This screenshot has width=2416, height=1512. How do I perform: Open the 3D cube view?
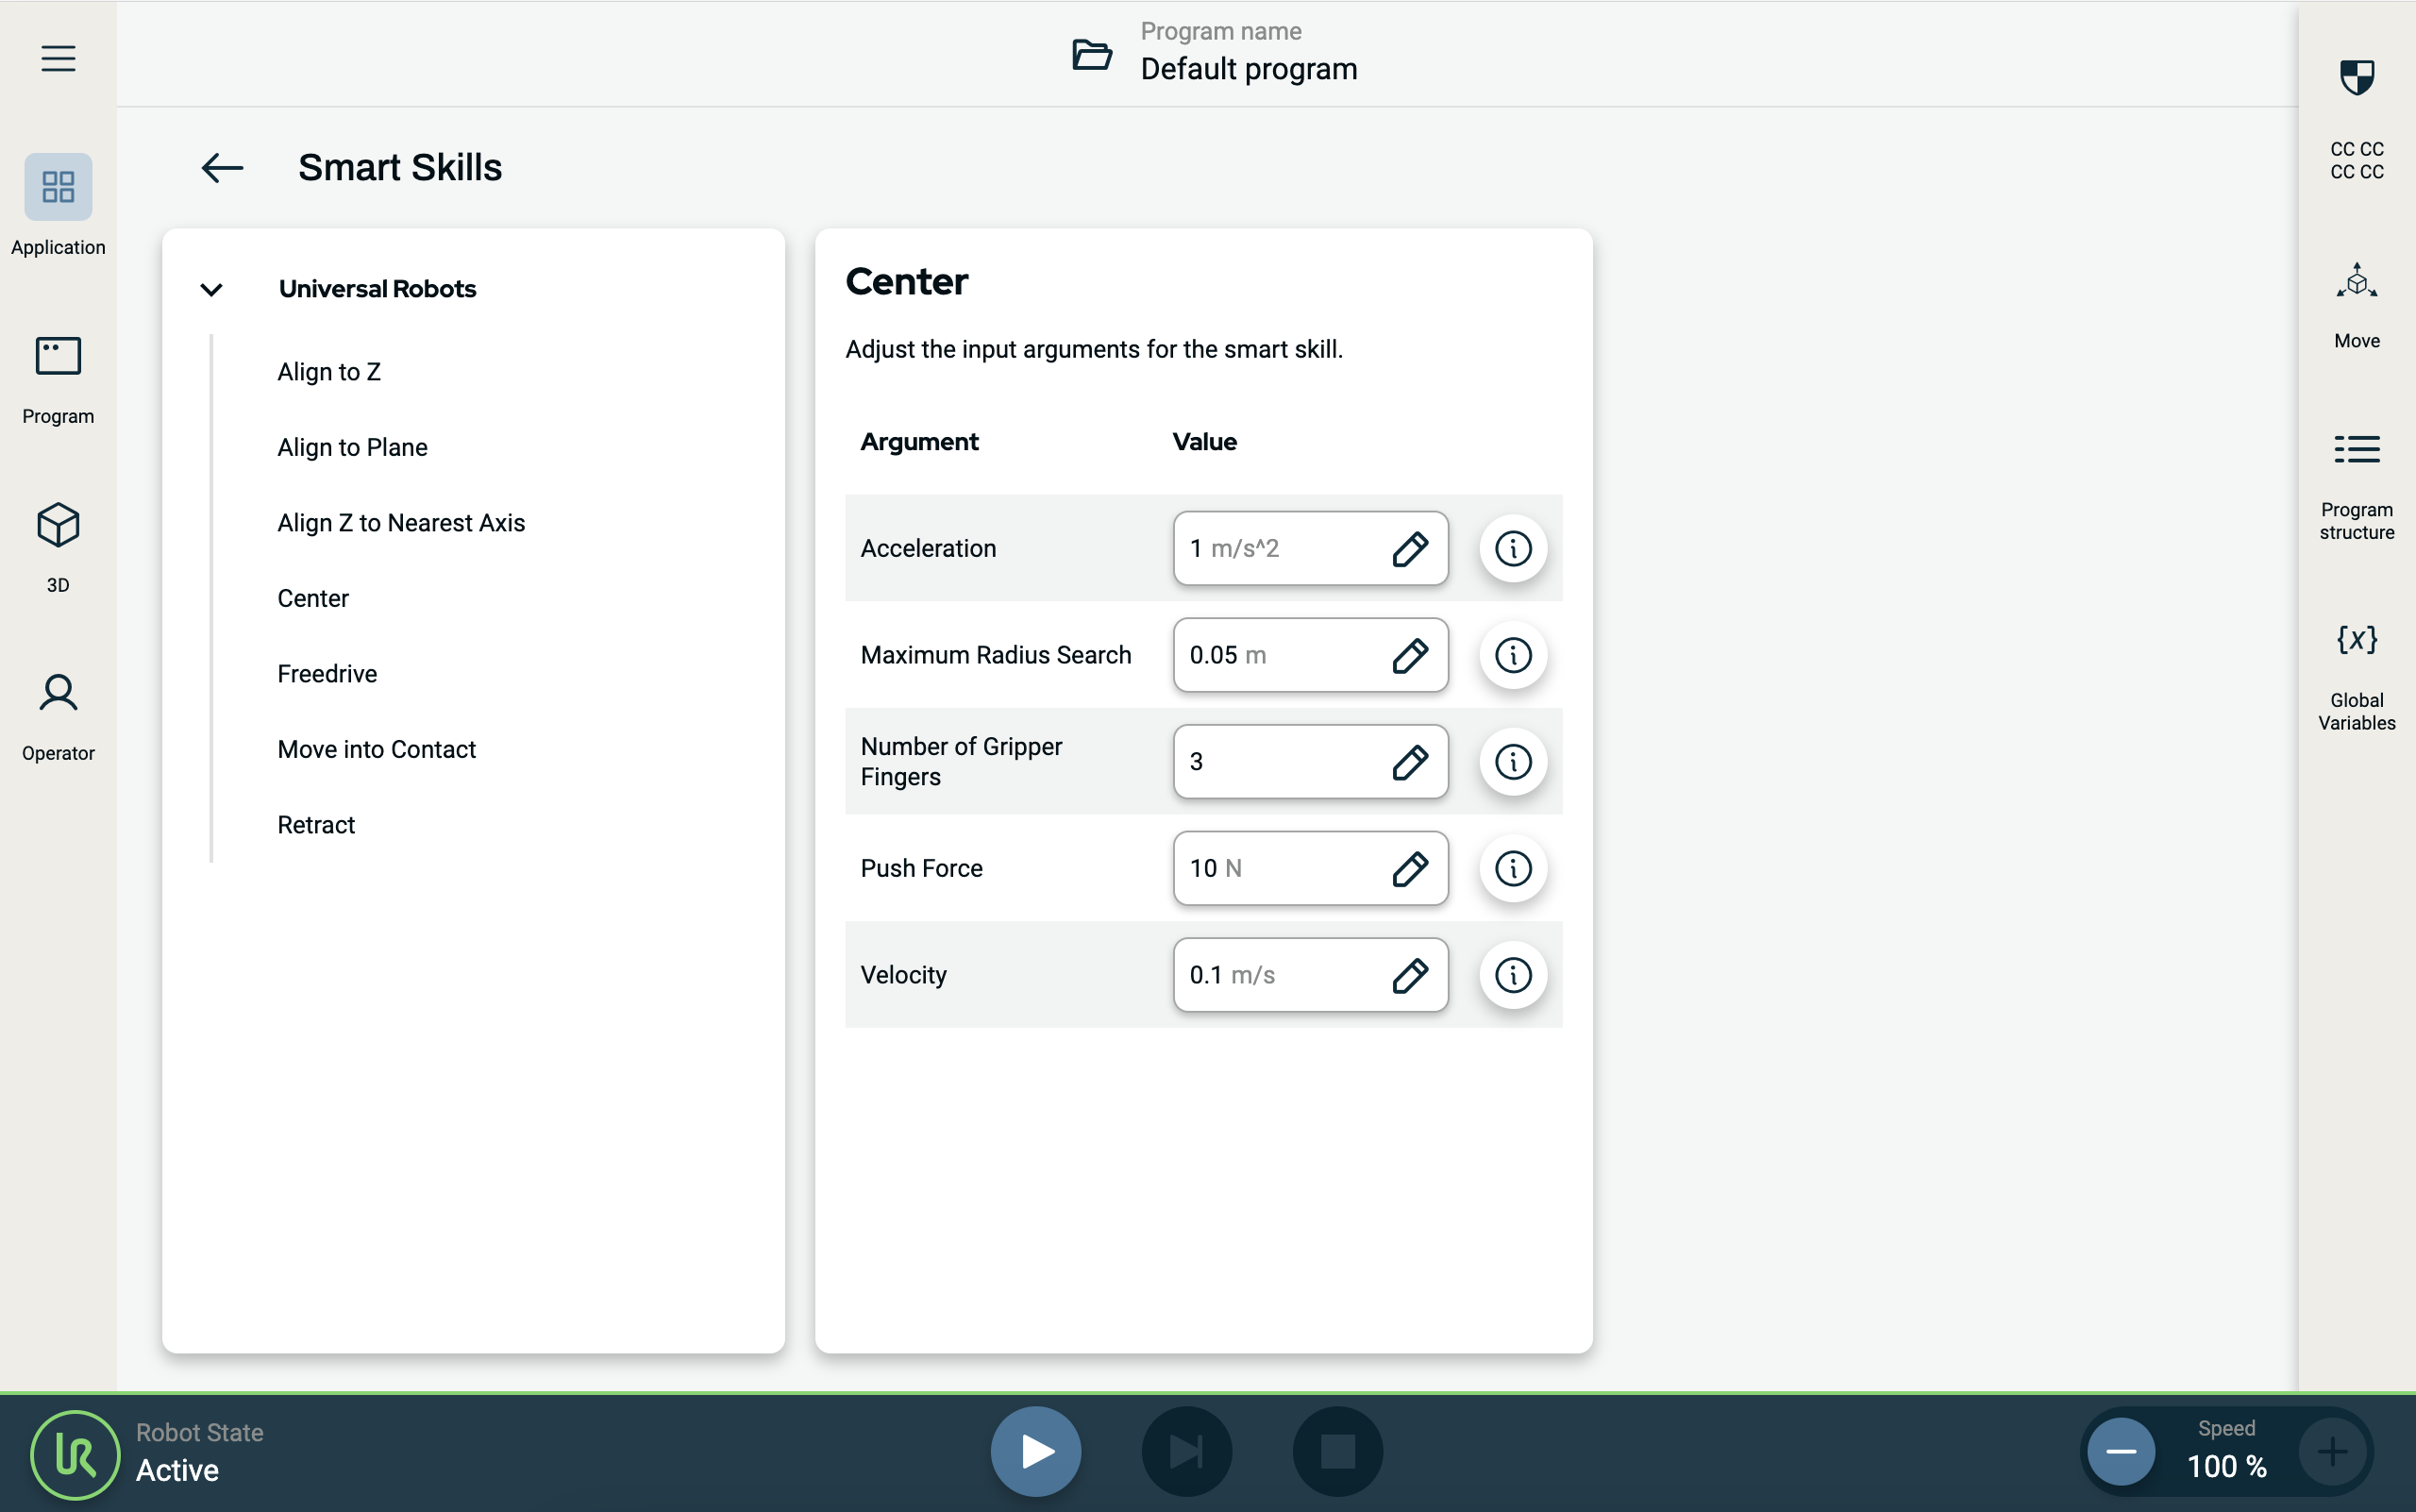click(x=58, y=525)
